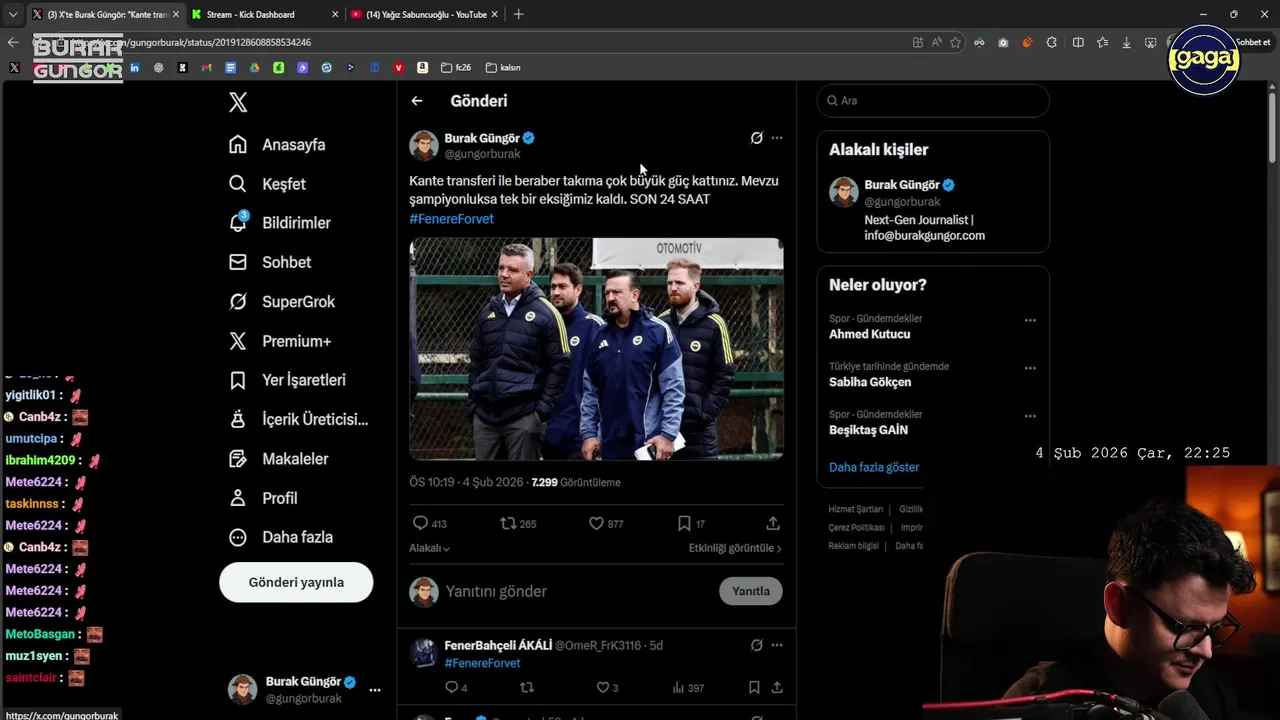The image size is (1280, 720).
Task: Toggle split screen icon
Action: click(1078, 42)
